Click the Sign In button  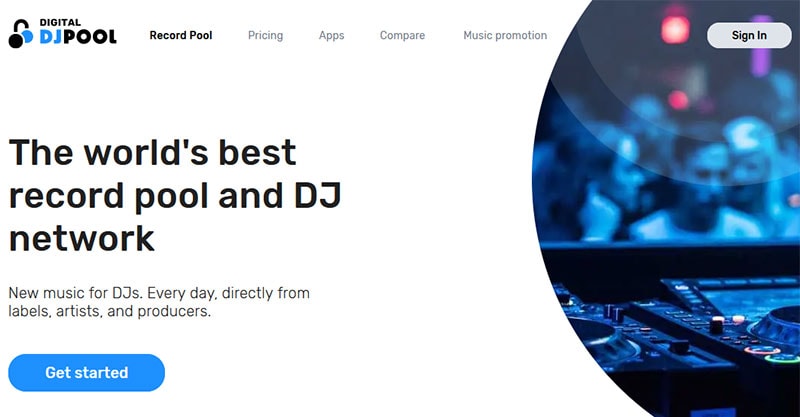click(749, 35)
